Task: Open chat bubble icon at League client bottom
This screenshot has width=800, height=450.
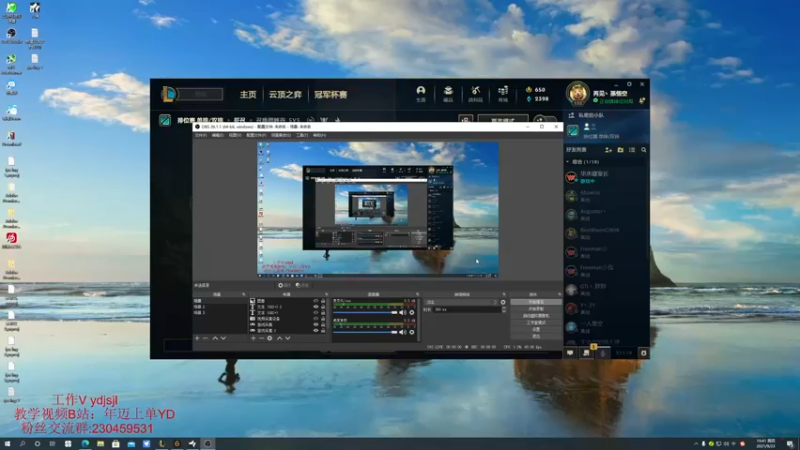Action: click(x=570, y=353)
